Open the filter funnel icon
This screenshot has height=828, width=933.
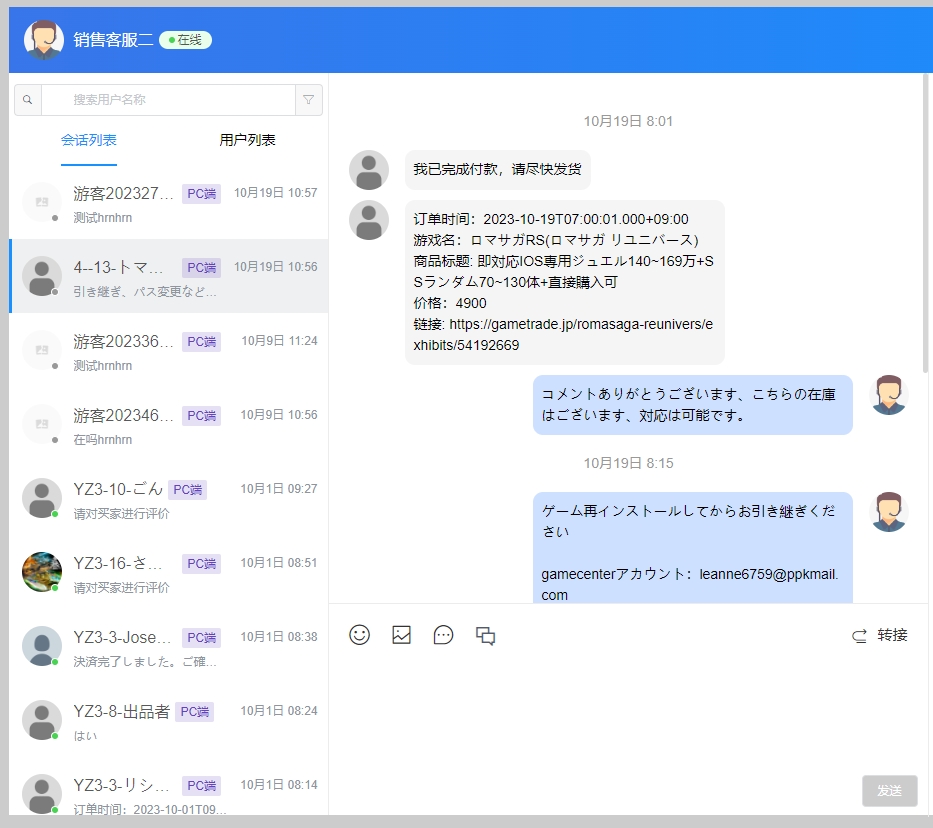(309, 99)
